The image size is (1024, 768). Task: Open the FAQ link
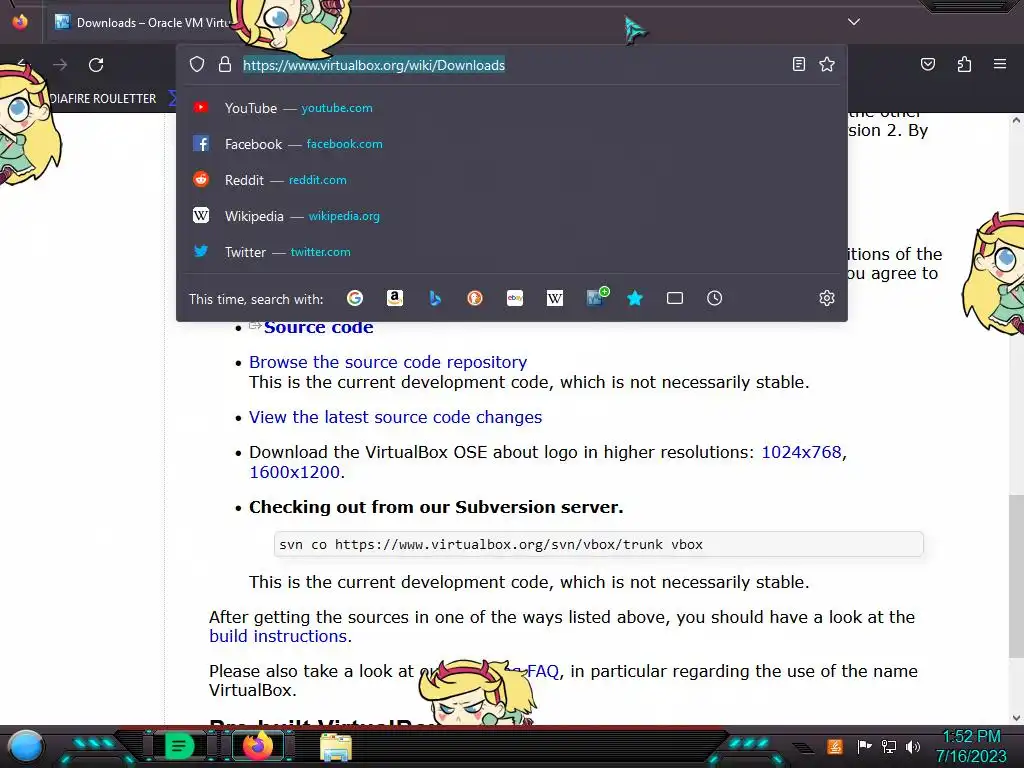tap(543, 671)
